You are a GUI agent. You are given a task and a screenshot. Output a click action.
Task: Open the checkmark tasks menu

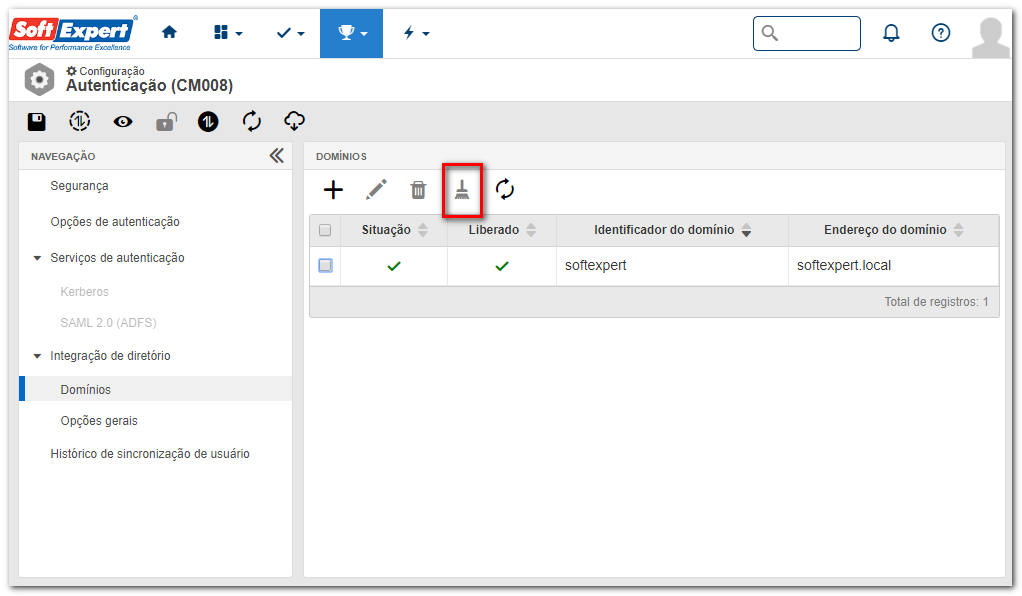290,33
